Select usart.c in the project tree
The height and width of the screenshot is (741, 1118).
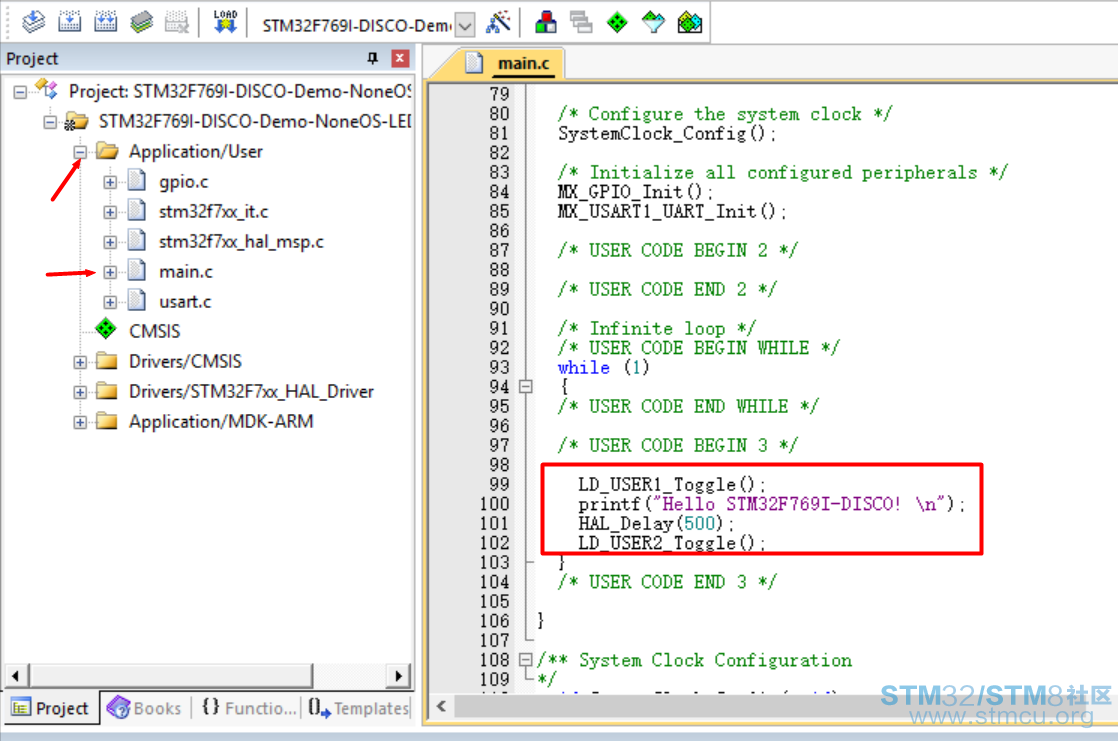tap(185, 302)
